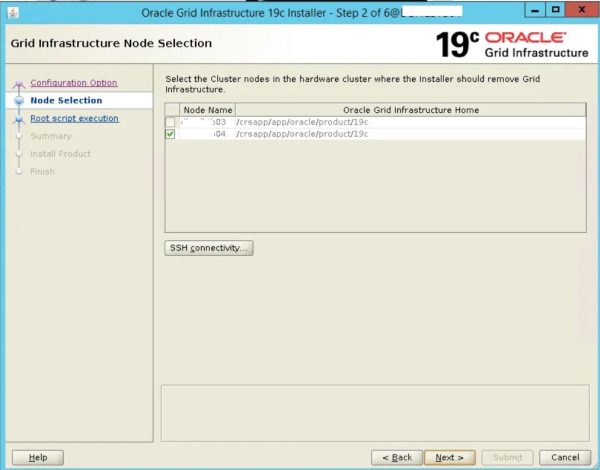Go to the Root script execution link
Image resolution: width=600 pixels, height=470 pixels.
click(74, 119)
